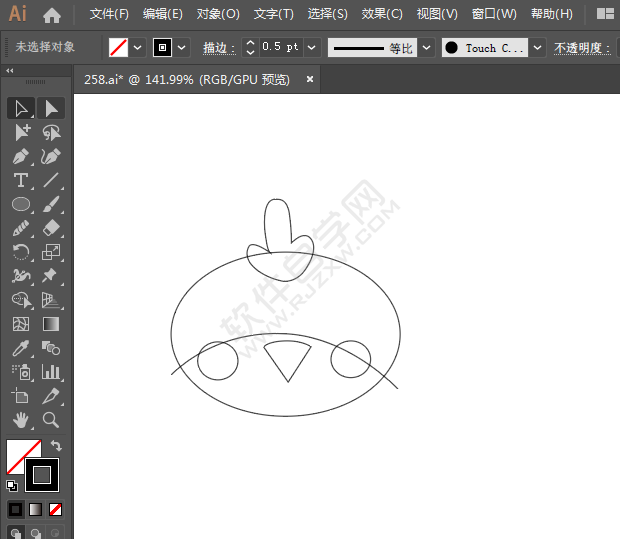
Task: Select the Direct Selection tool (white arrow)
Action: (51, 108)
